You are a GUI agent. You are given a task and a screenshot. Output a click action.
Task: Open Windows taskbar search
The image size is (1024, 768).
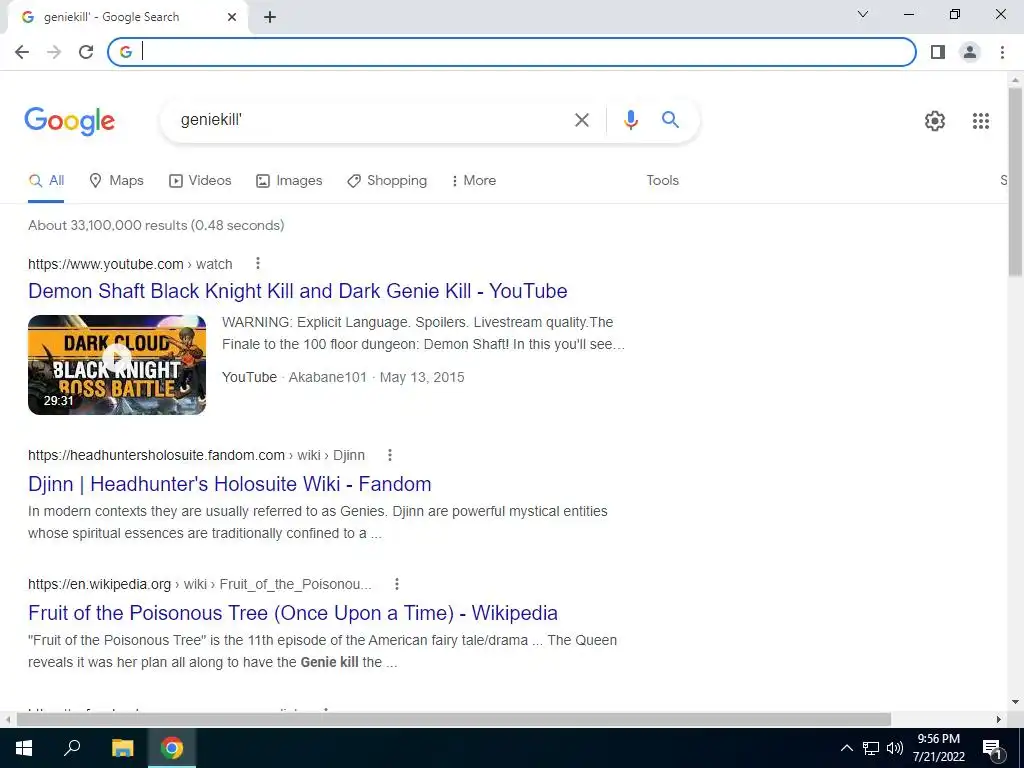(72, 748)
